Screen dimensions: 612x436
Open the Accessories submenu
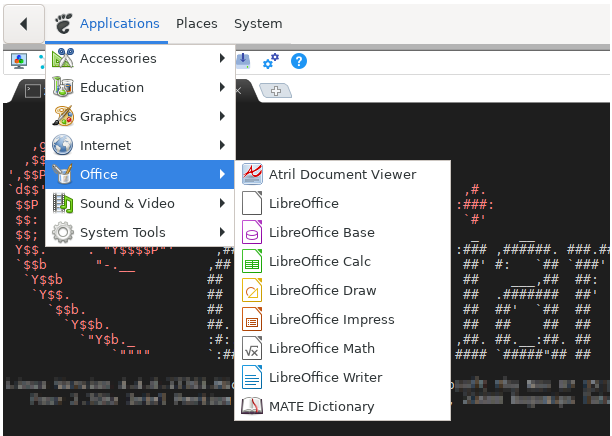click(x=140, y=58)
